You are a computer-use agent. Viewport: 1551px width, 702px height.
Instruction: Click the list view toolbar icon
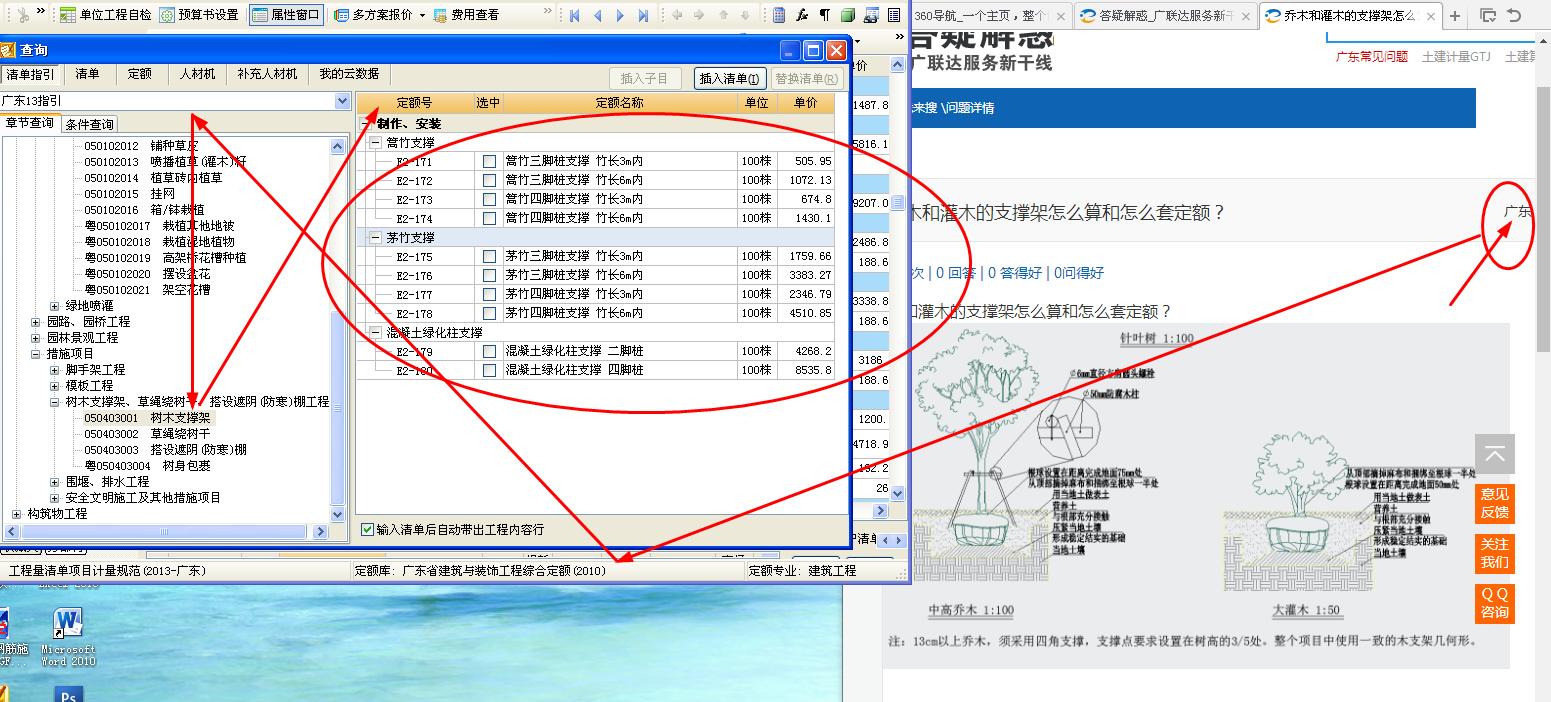(x=894, y=15)
